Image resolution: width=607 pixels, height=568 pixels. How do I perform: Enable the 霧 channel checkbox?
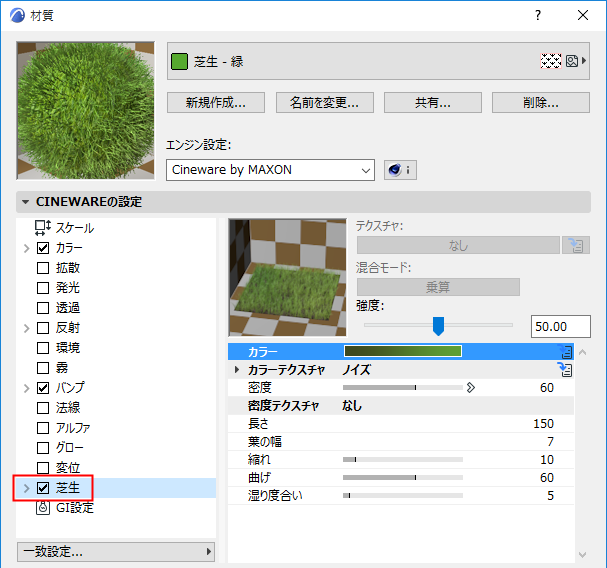coord(43,368)
